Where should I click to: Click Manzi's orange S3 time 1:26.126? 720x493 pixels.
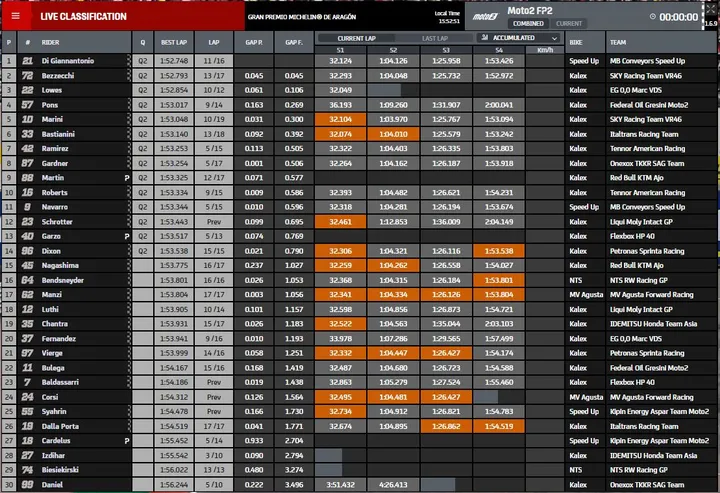446,295
